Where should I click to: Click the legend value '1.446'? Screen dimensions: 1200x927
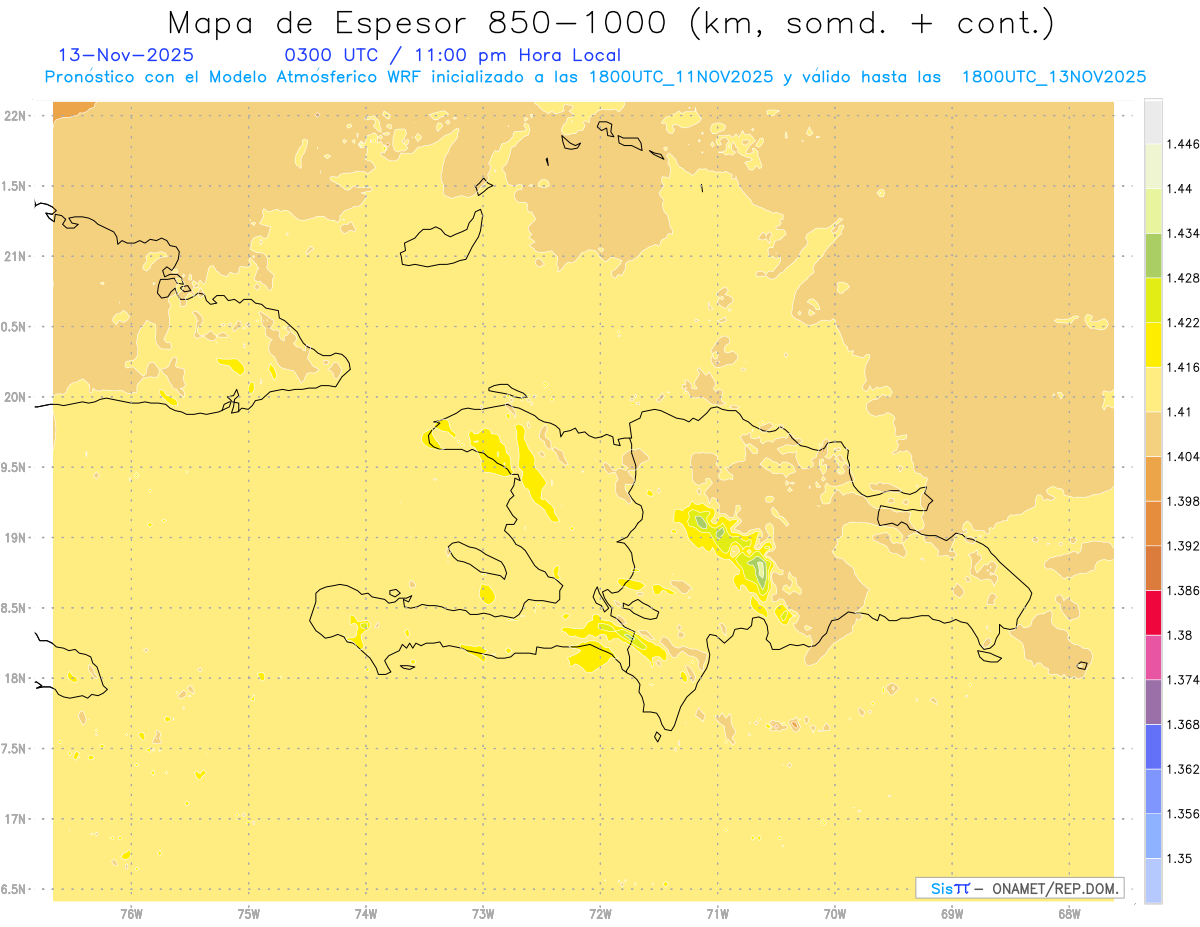tap(1183, 144)
